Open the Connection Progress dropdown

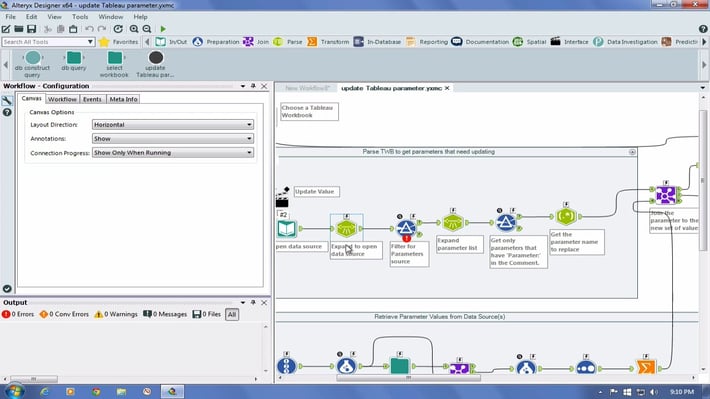(173, 153)
